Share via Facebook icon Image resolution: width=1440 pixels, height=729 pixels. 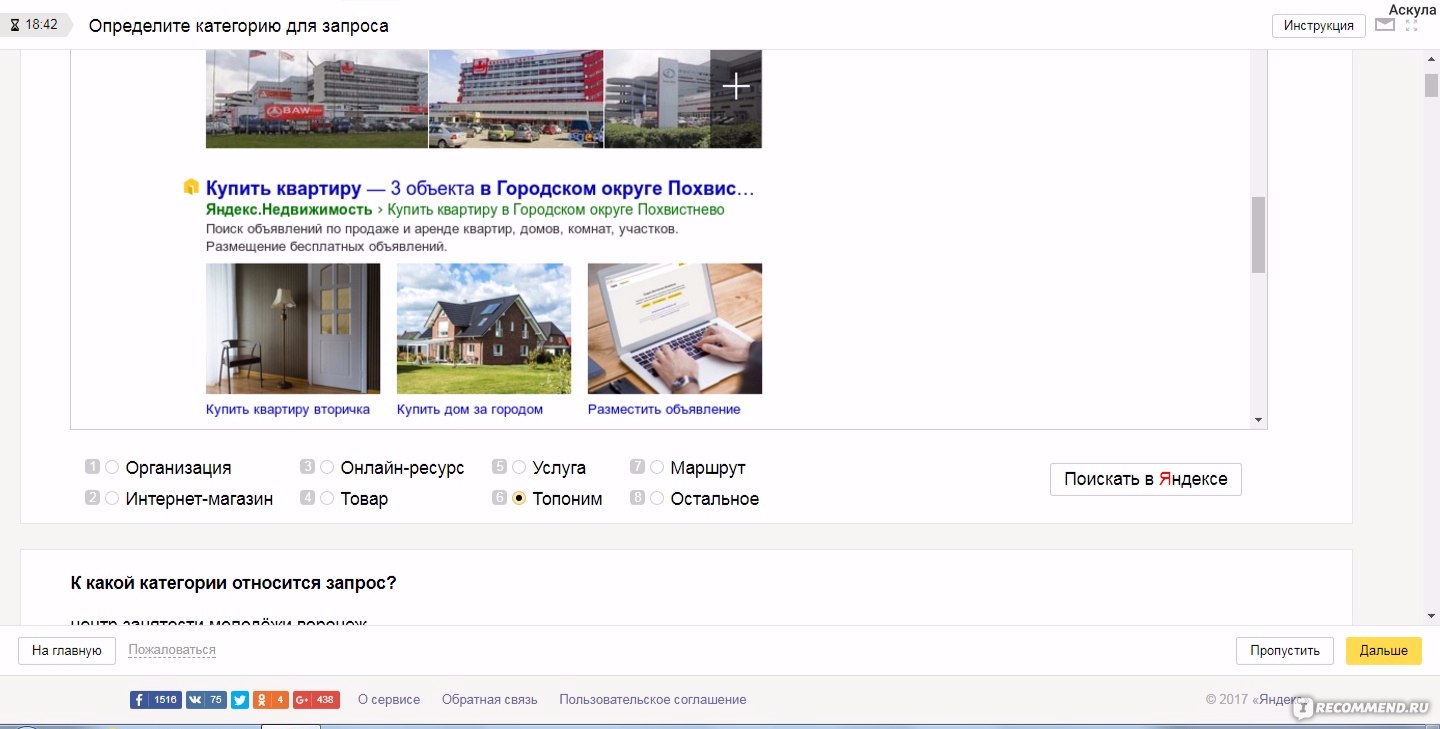click(x=156, y=700)
